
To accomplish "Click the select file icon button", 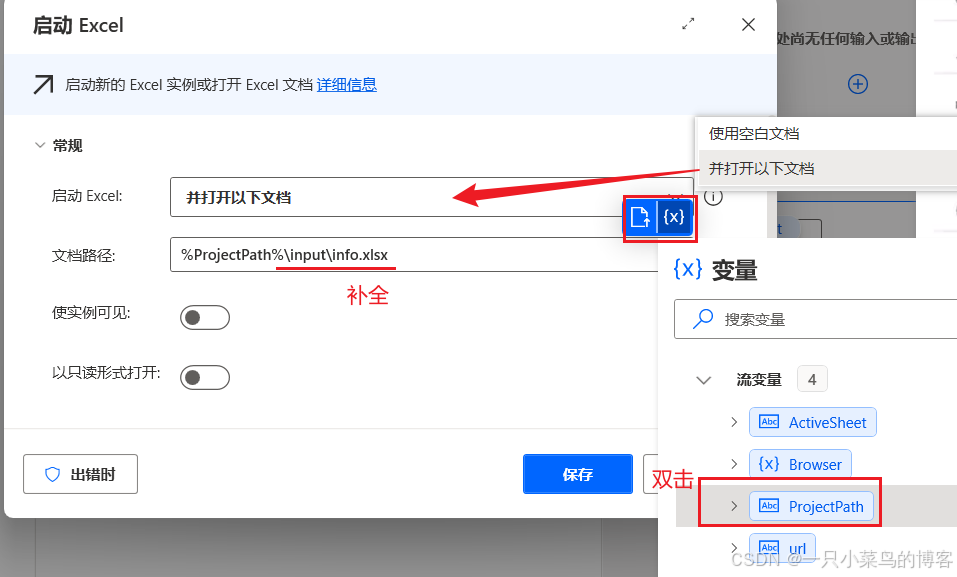I will [640, 217].
